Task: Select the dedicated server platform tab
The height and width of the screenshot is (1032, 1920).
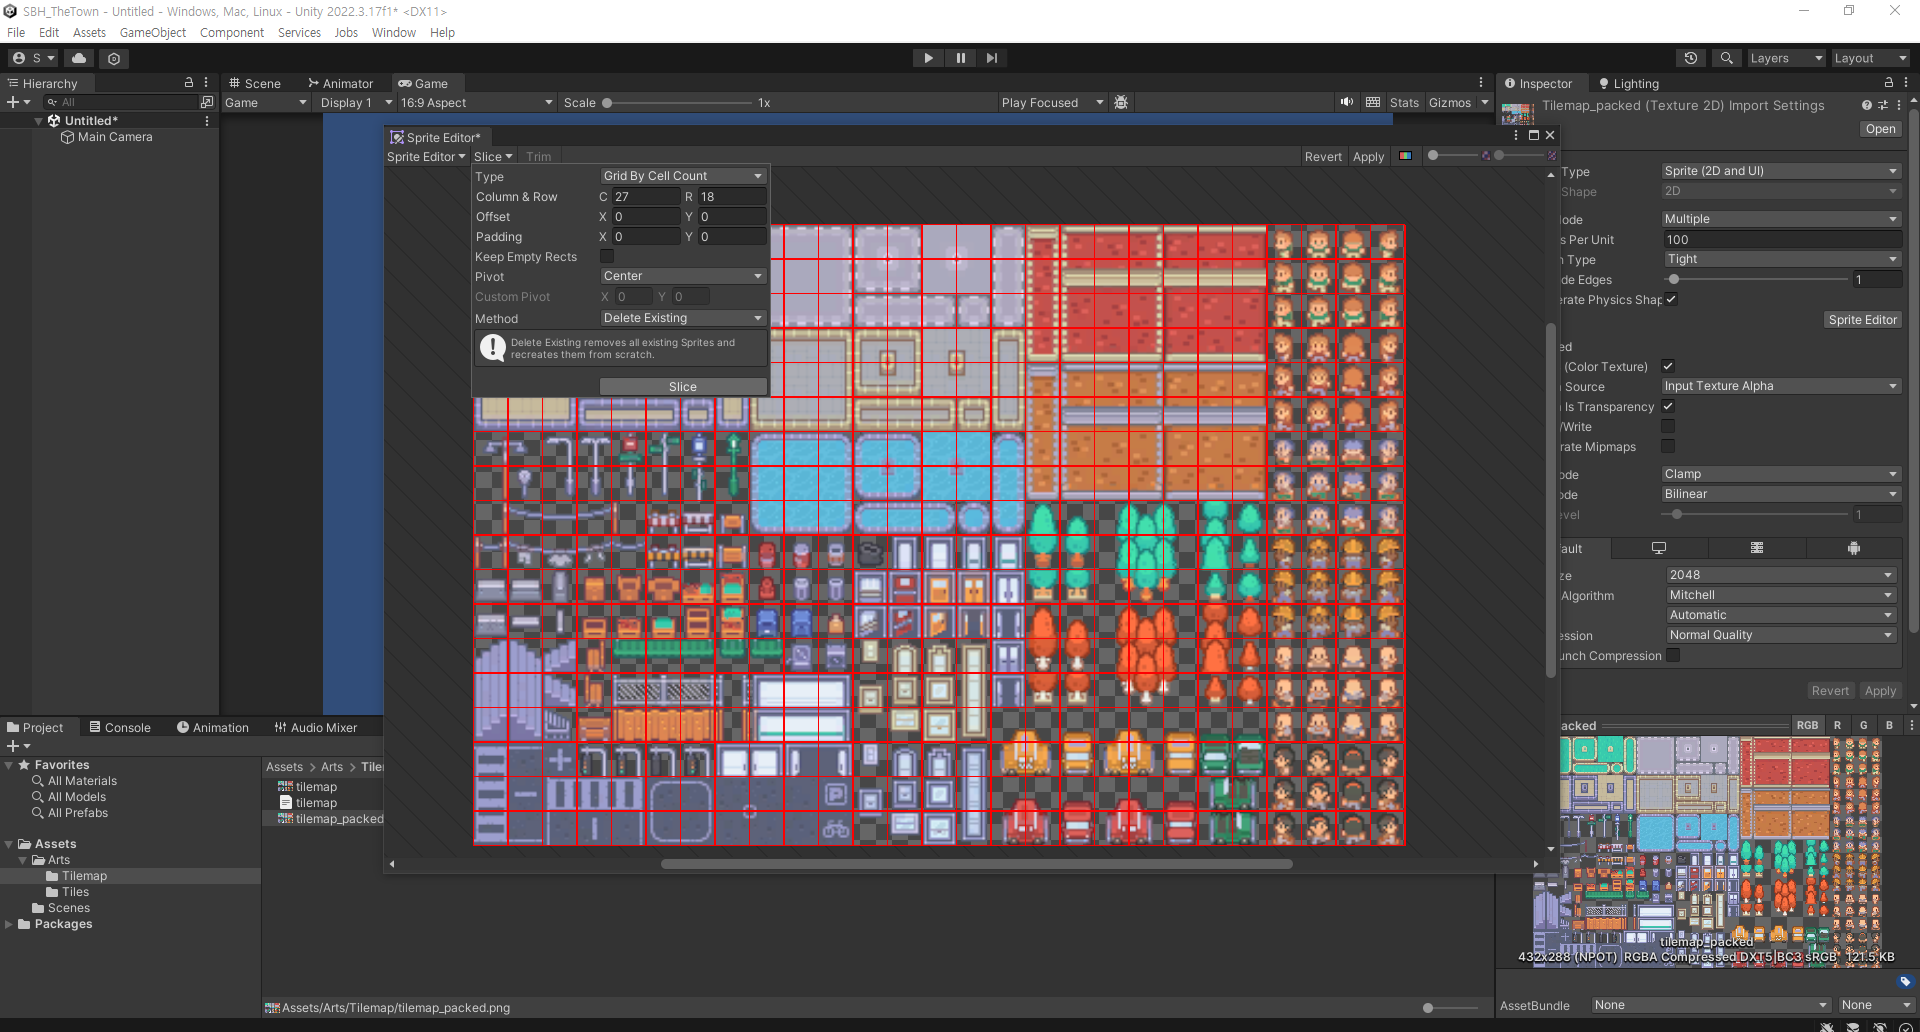Action: click(x=1757, y=548)
